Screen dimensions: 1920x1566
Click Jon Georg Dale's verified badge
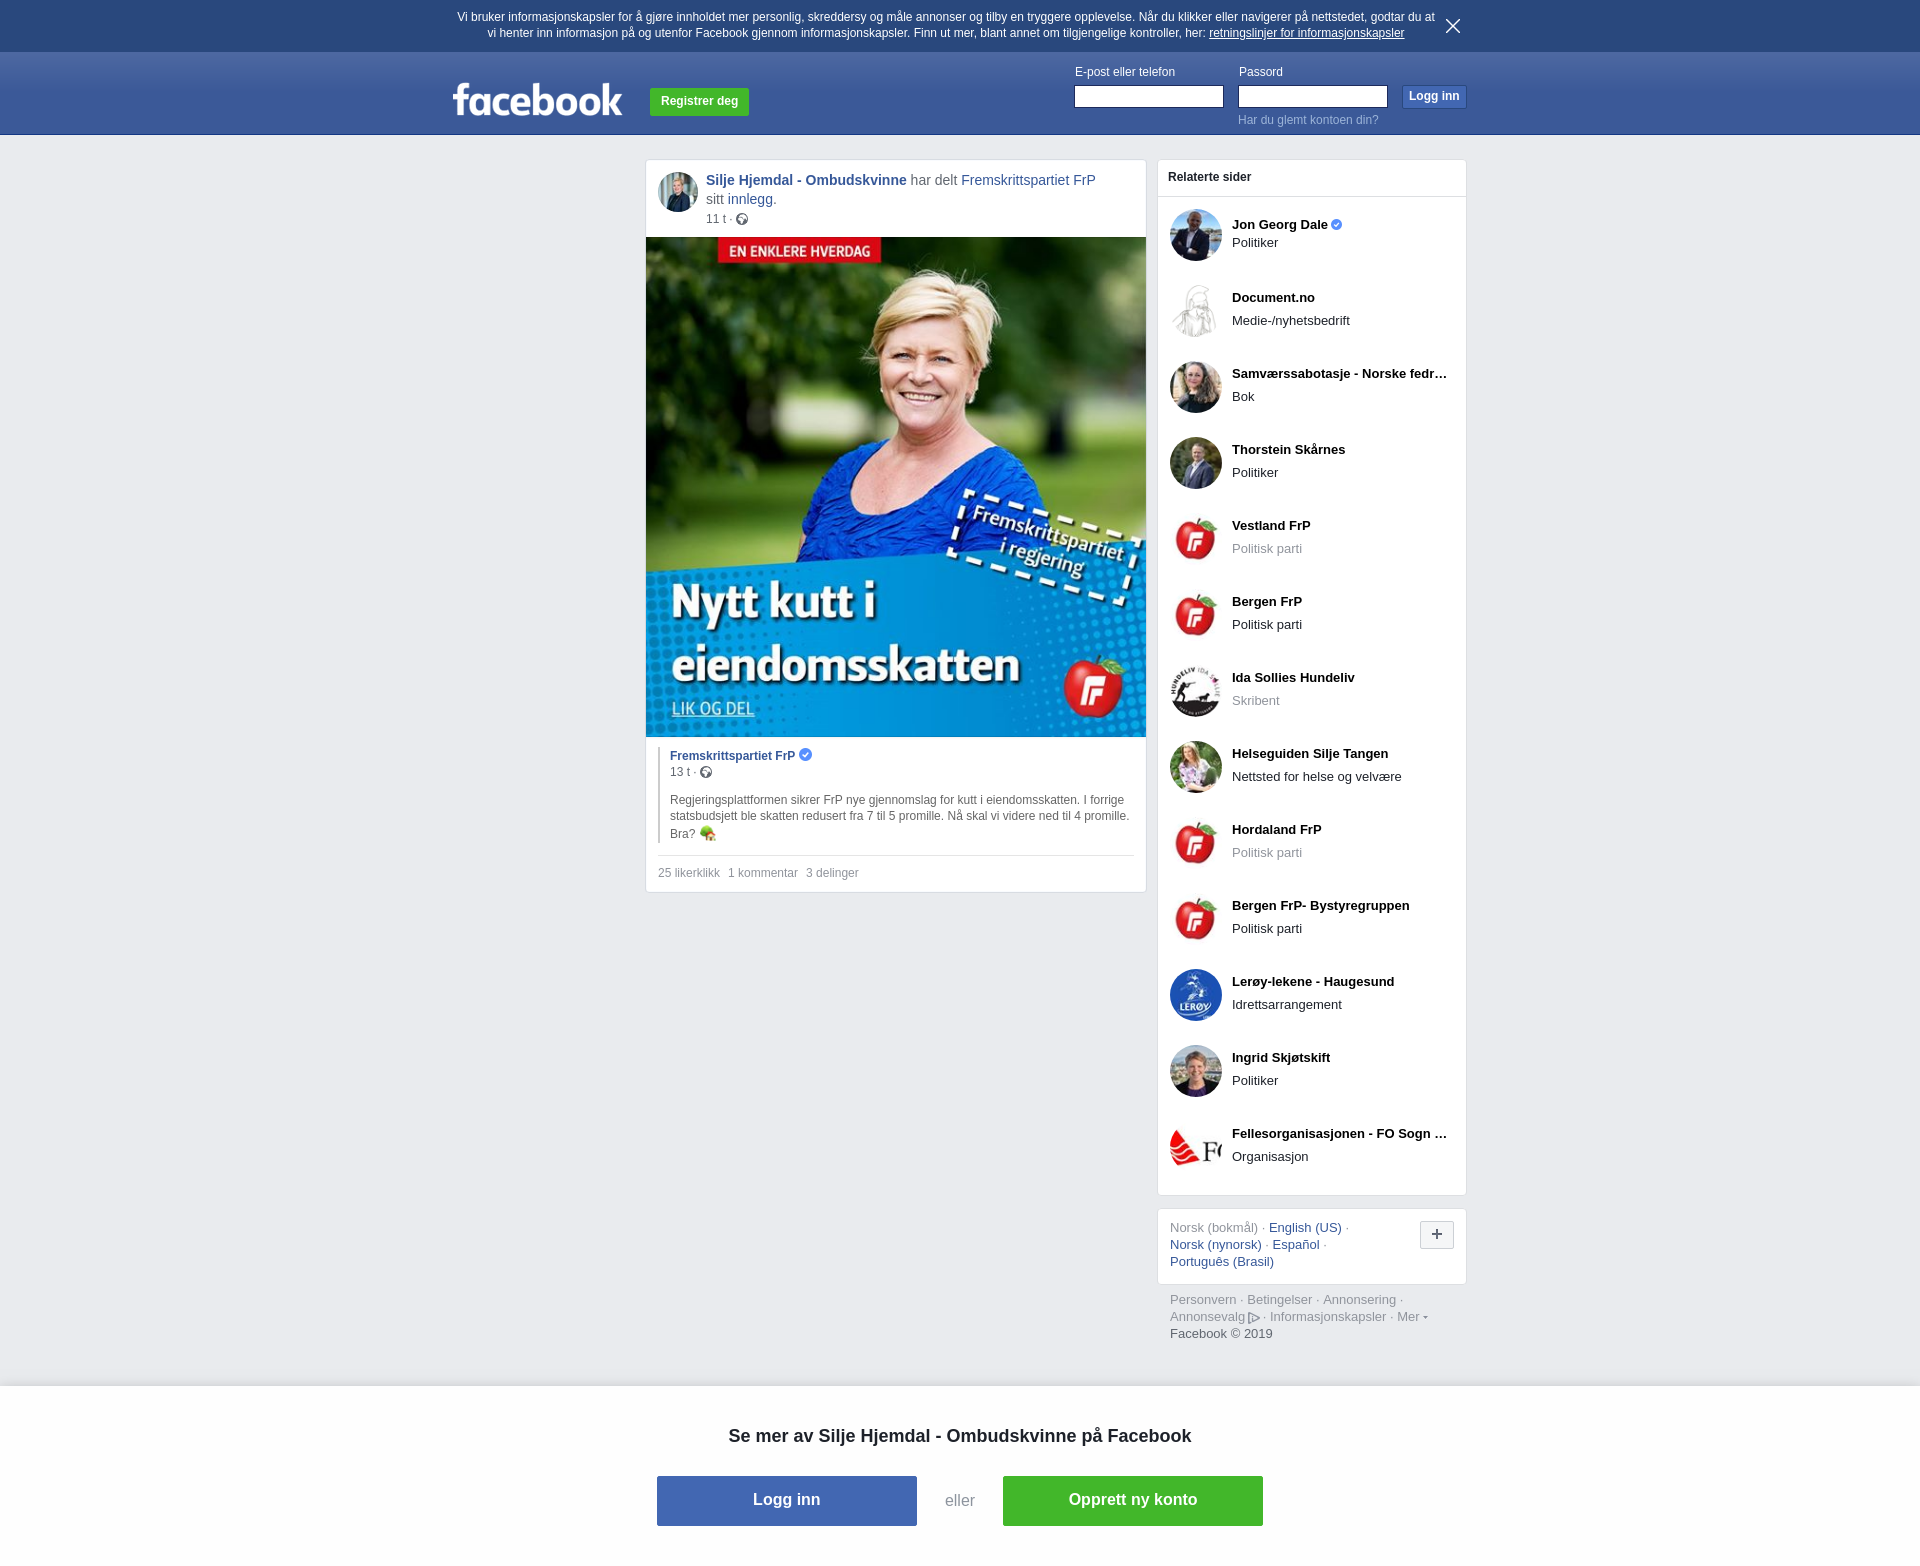coord(1337,225)
